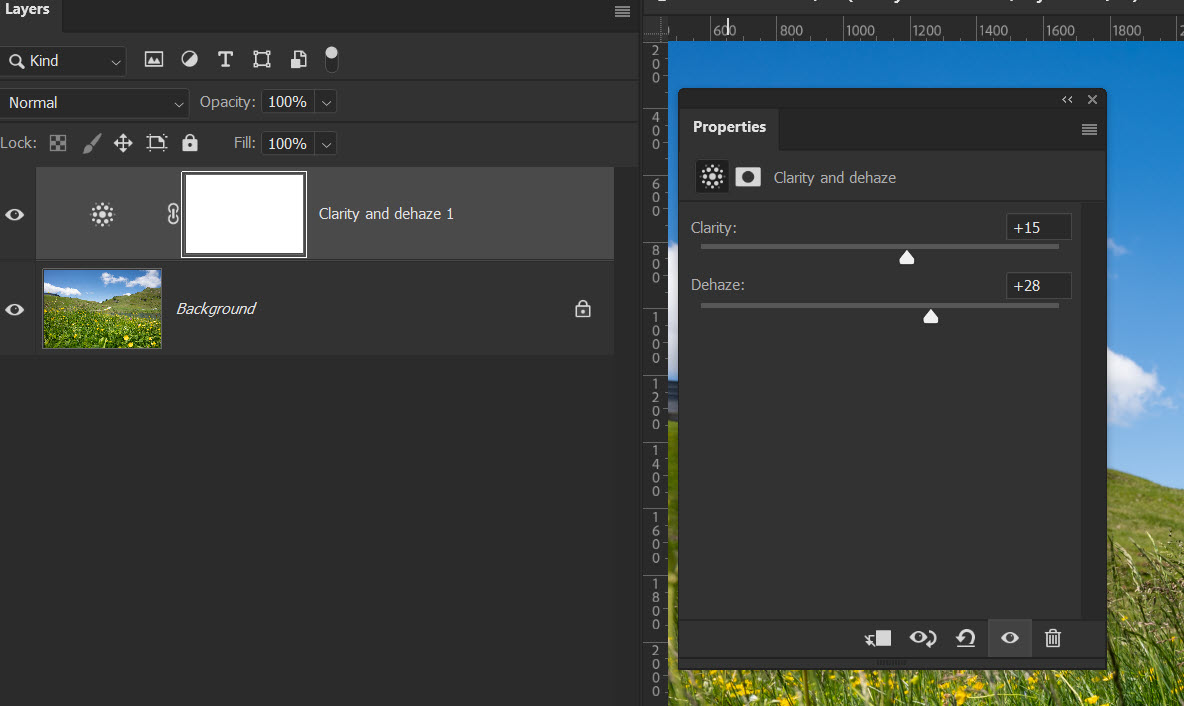Click the clip to layer icon in Properties

point(877,638)
